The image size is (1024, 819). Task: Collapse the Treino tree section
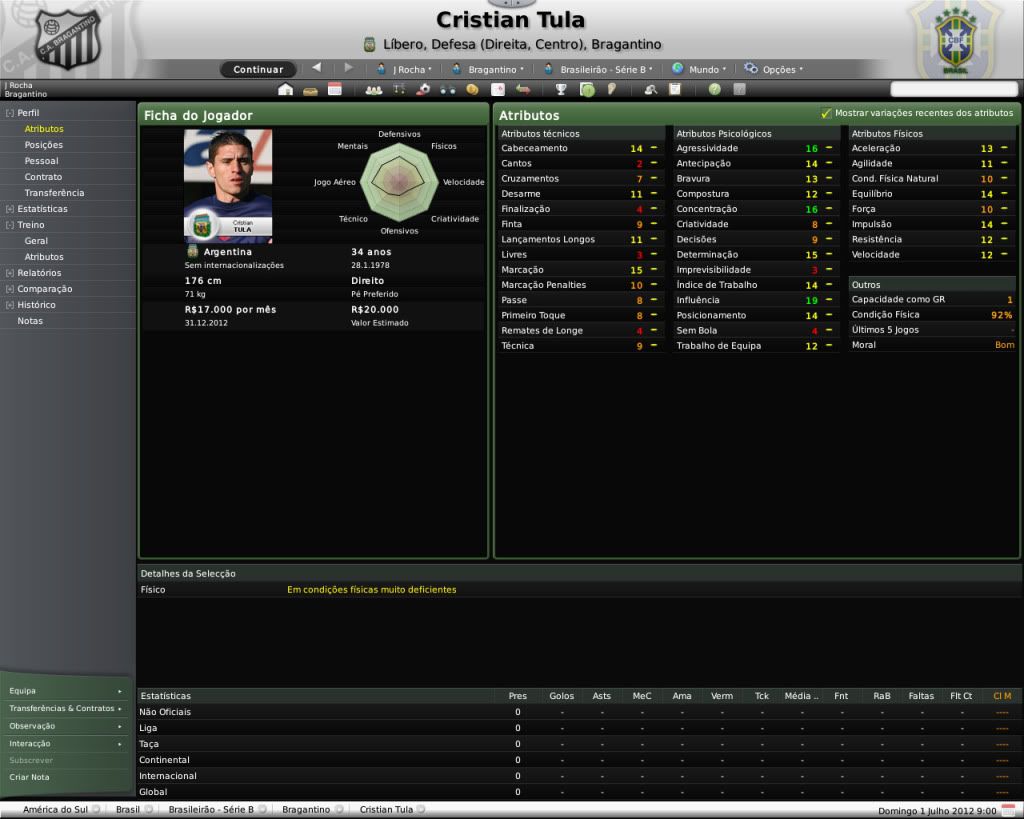[10, 225]
